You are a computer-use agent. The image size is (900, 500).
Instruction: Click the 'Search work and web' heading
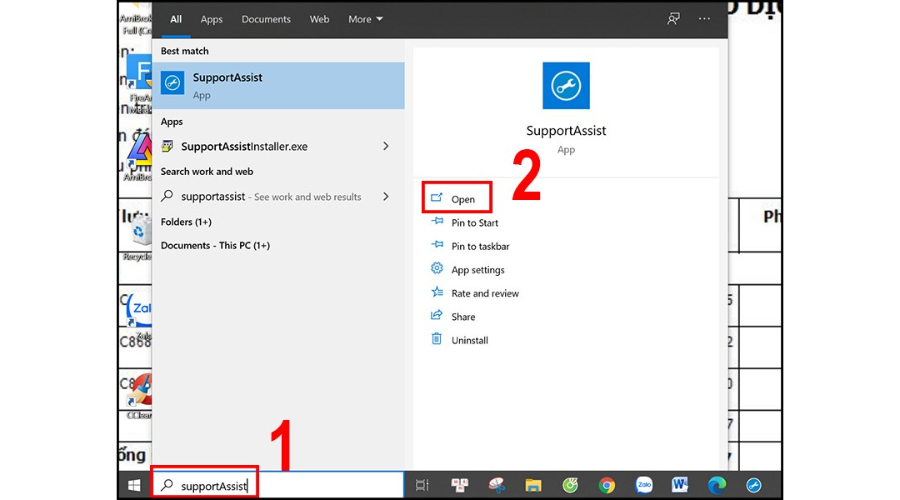tap(207, 171)
